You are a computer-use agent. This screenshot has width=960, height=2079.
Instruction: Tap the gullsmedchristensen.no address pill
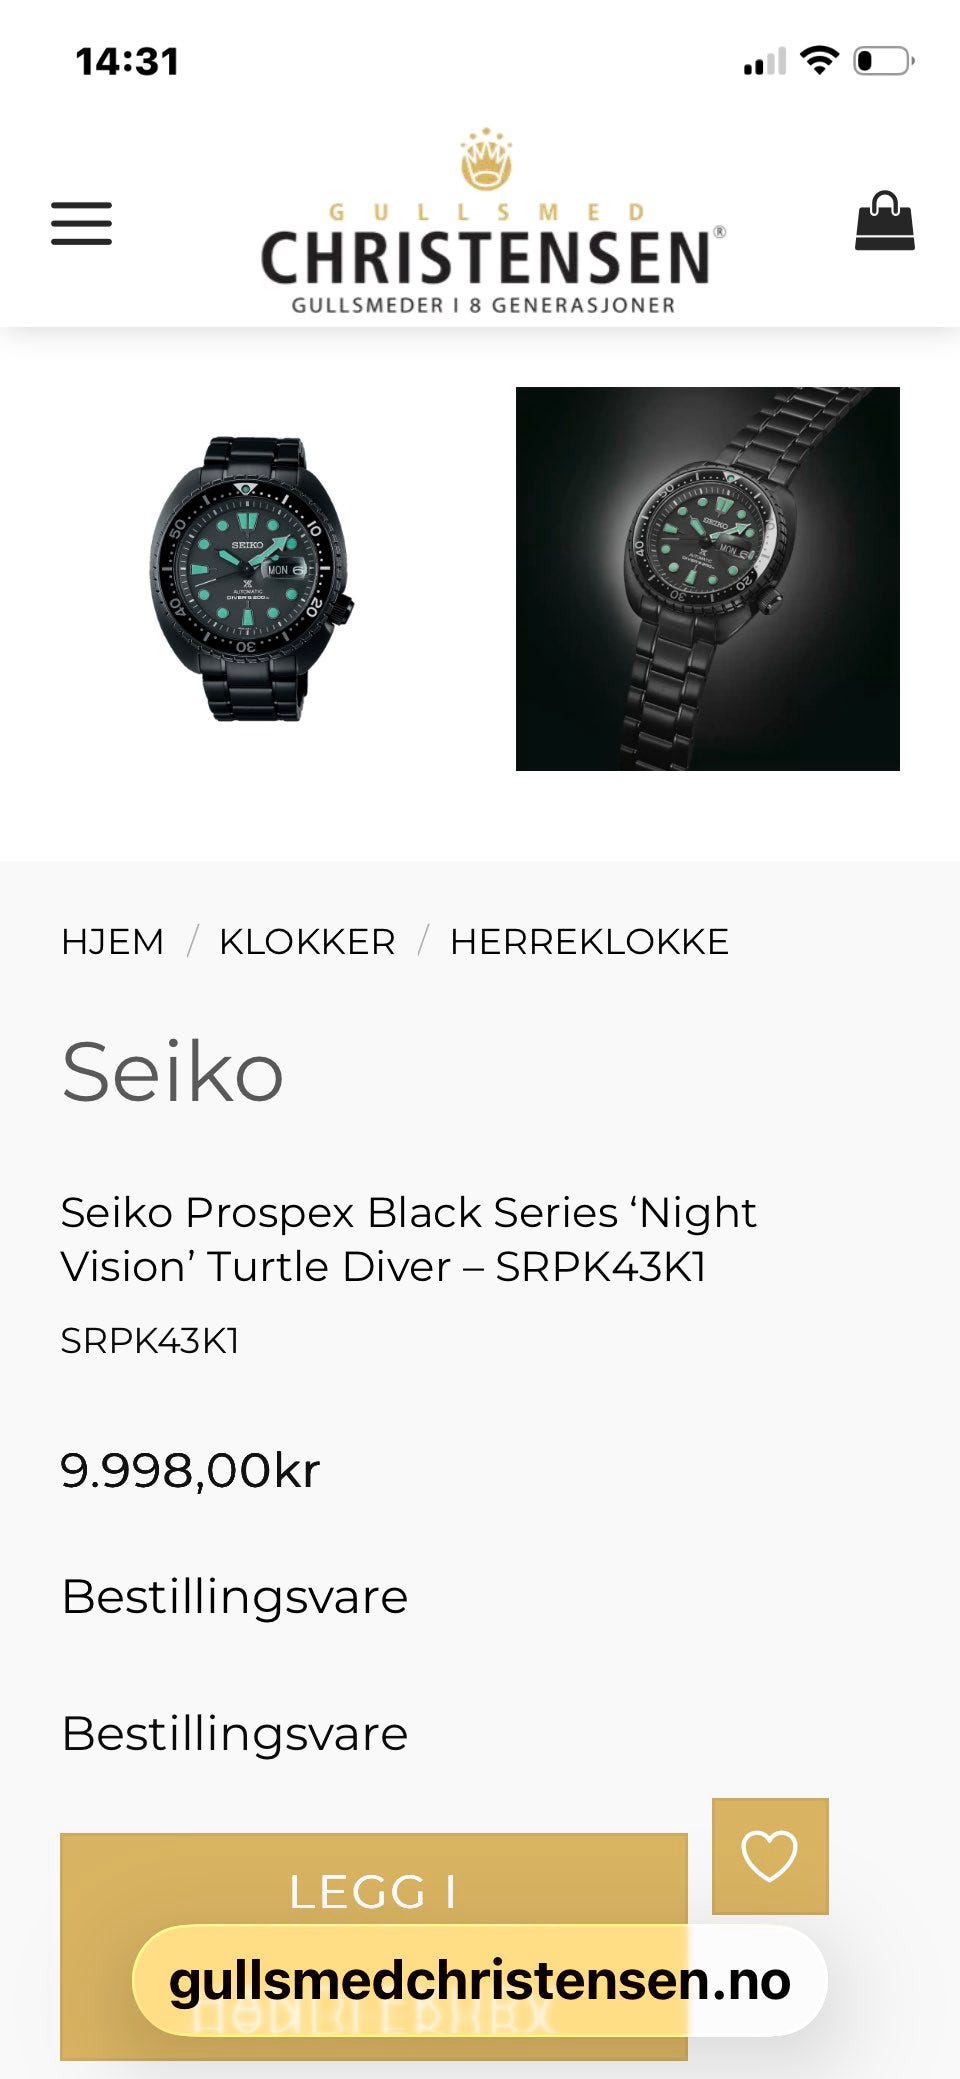(479, 1981)
